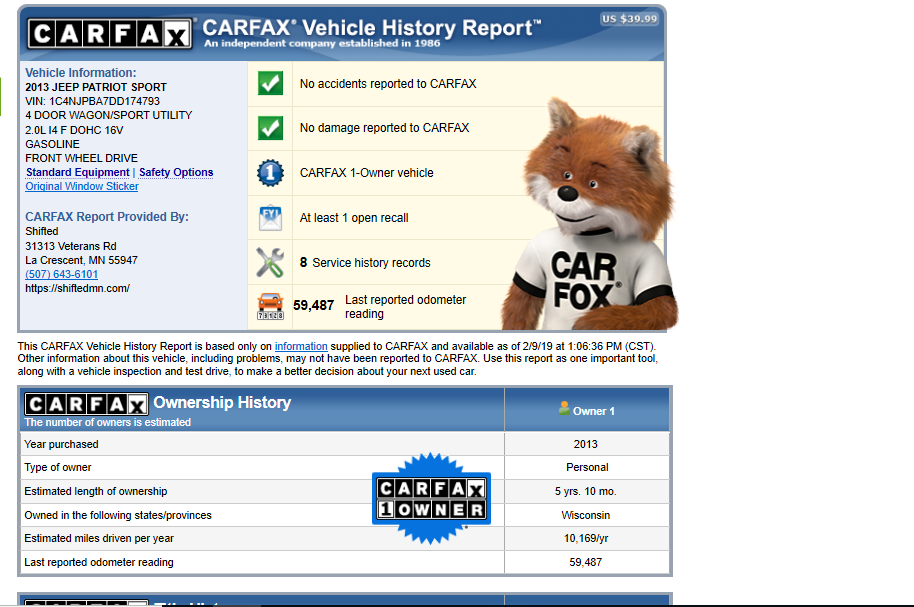Click the wrench and screwdriver service icon
Image resolution: width=914 pixels, height=607 pixels.
[270, 262]
